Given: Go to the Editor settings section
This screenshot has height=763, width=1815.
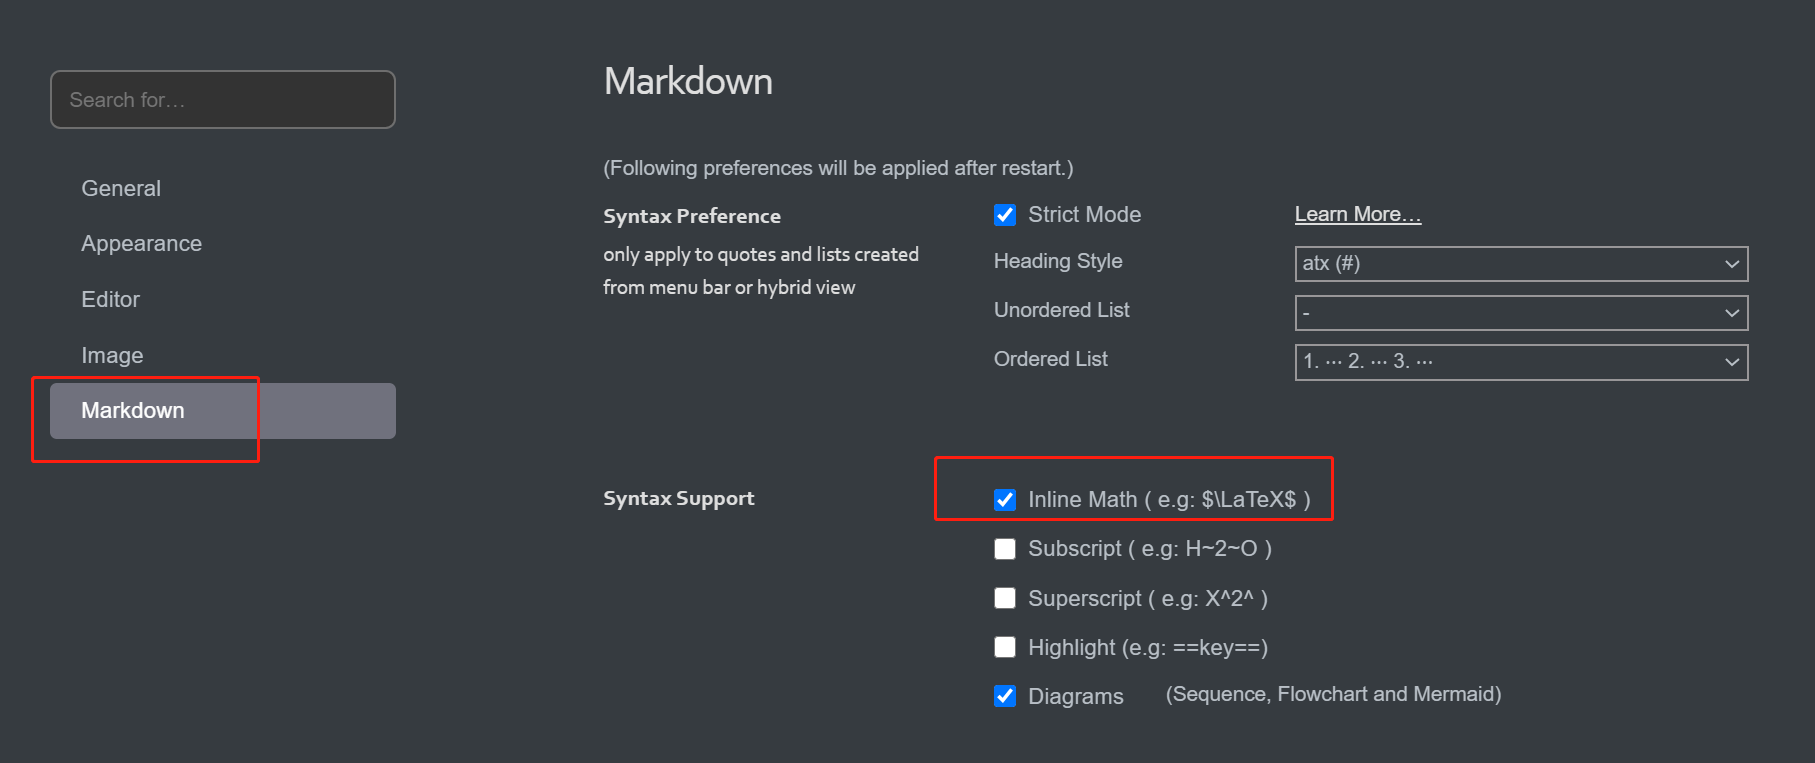Looking at the screenshot, I should click(x=110, y=299).
